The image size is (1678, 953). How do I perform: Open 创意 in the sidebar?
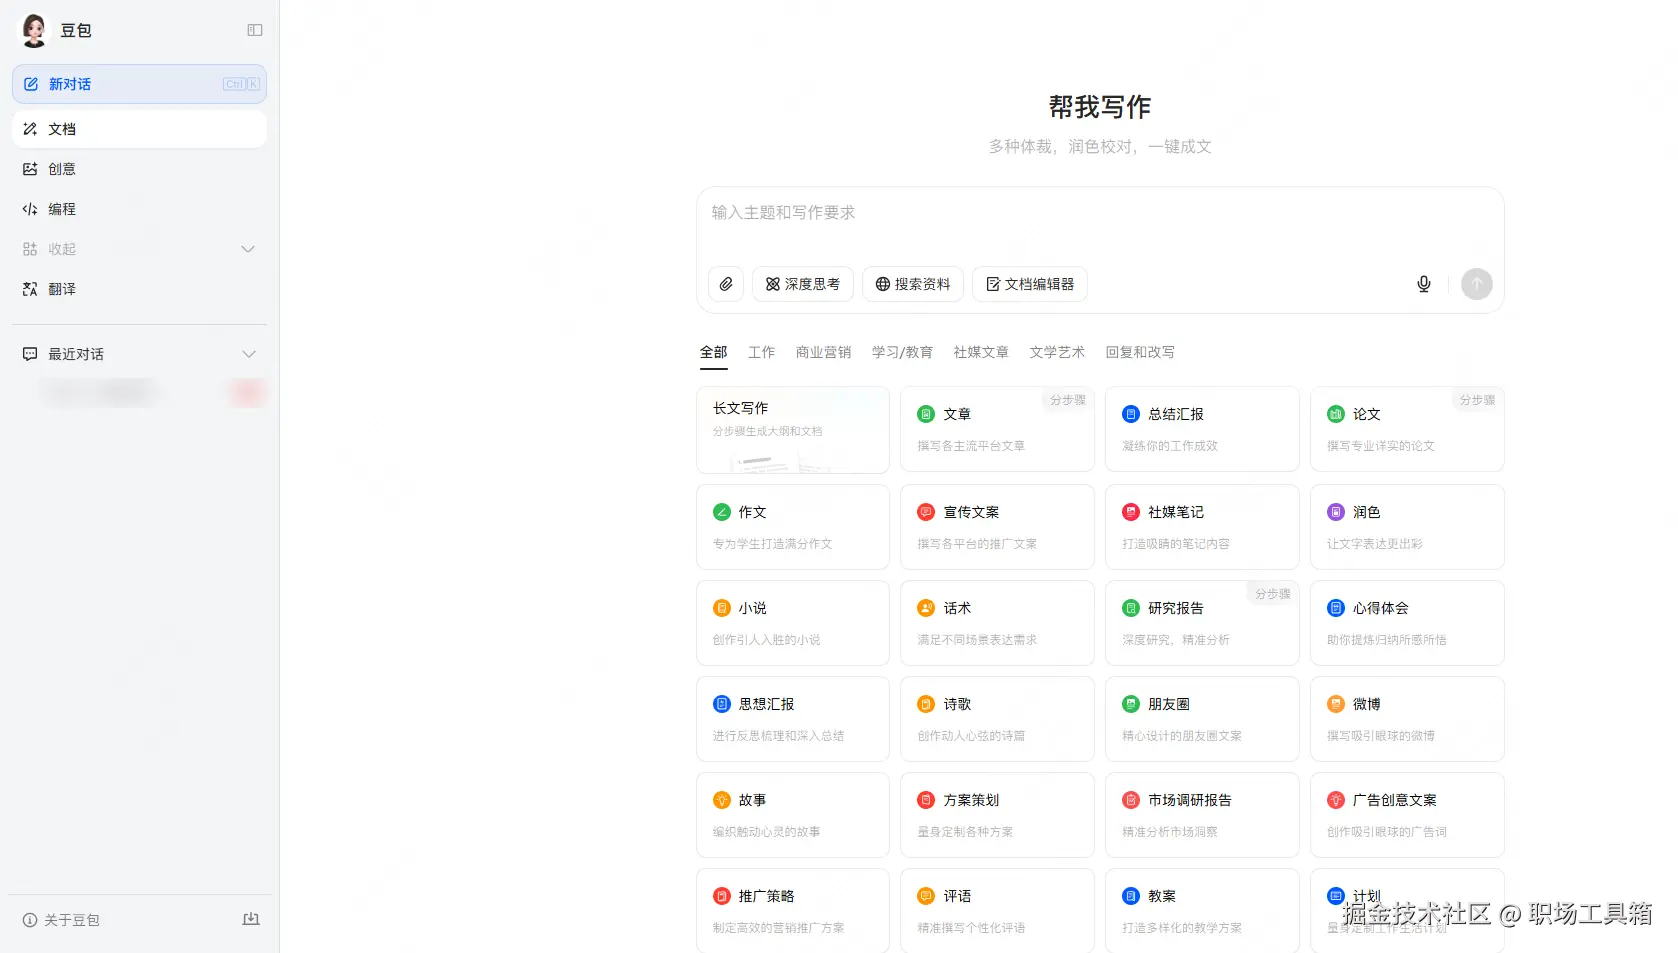pyautogui.click(x=139, y=169)
